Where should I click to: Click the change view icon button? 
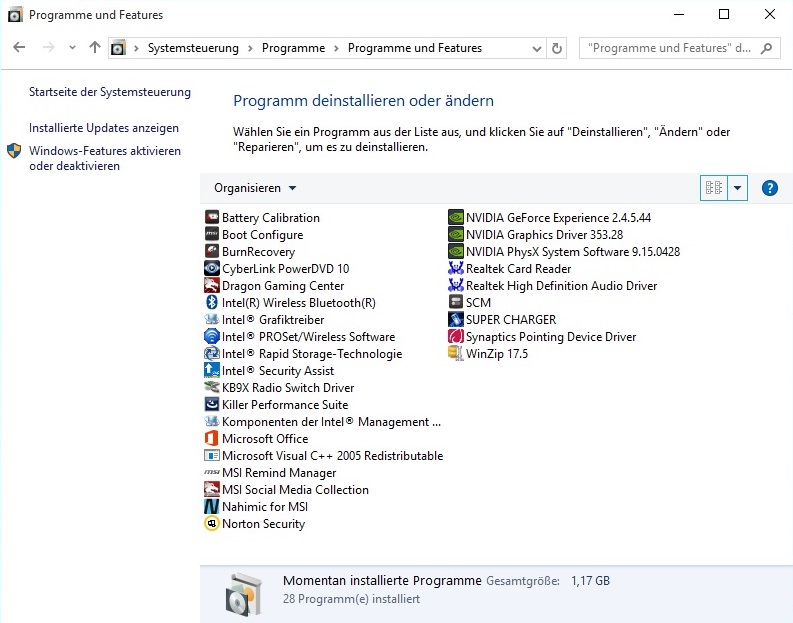tap(714, 188)
